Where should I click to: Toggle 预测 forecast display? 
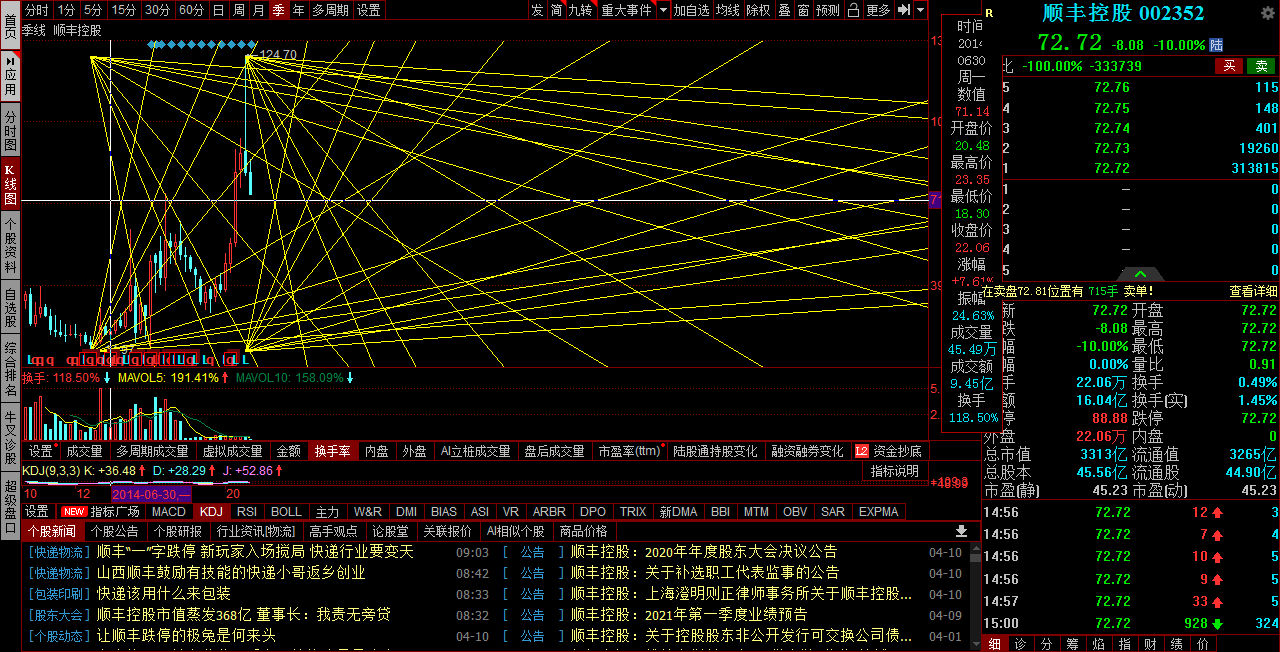828,10
